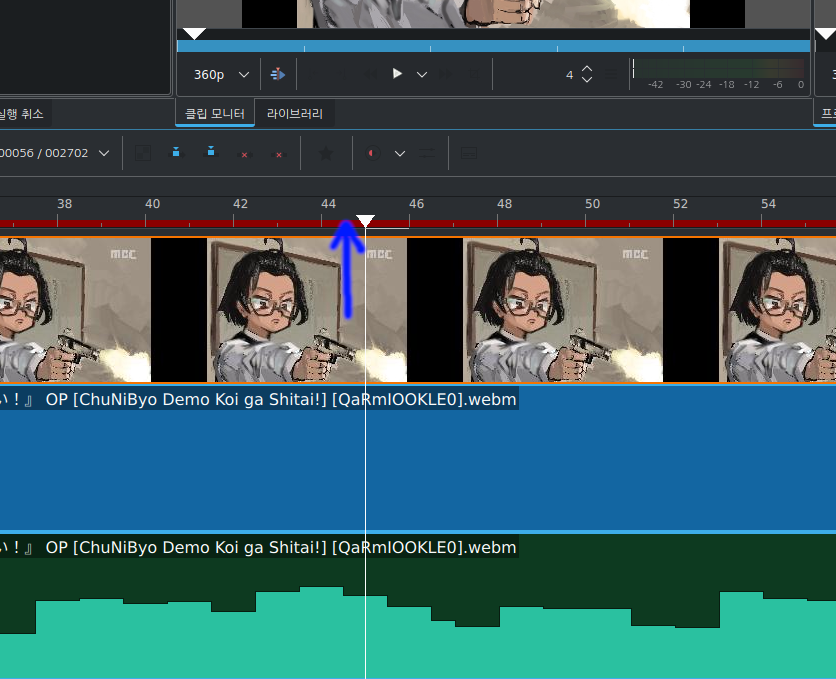The width and height of the screenshot is (836, 679).
Task: Start preview render with red circle icon
Action: [x=373, y=153]
